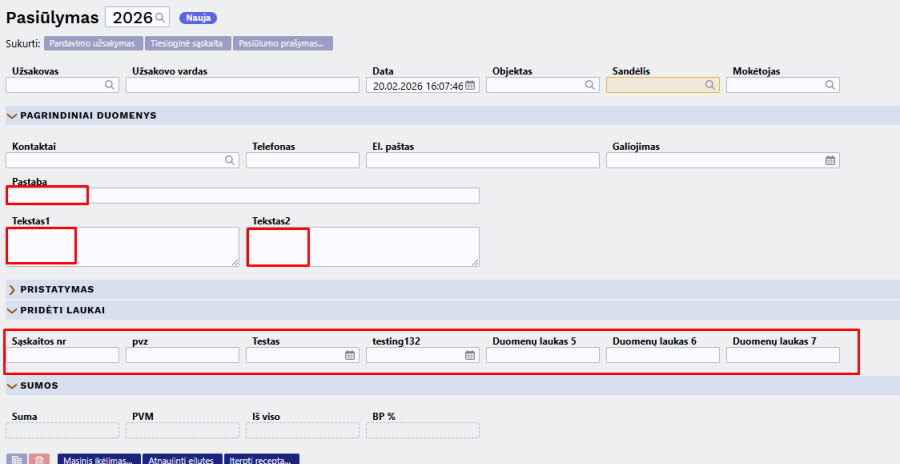Click the Atnaujinti eilutes button
The image size is (900, 464).
[183, 460]
